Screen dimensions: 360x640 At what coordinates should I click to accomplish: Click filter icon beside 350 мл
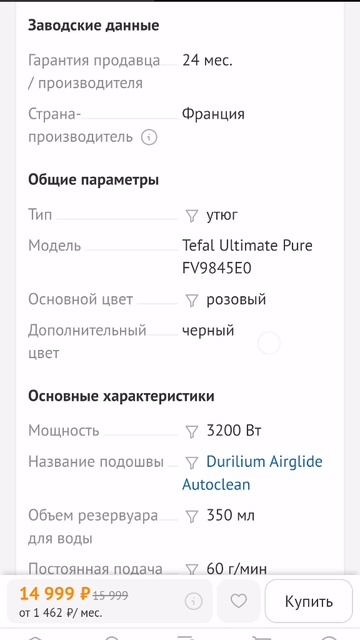[x=191, y=516]
